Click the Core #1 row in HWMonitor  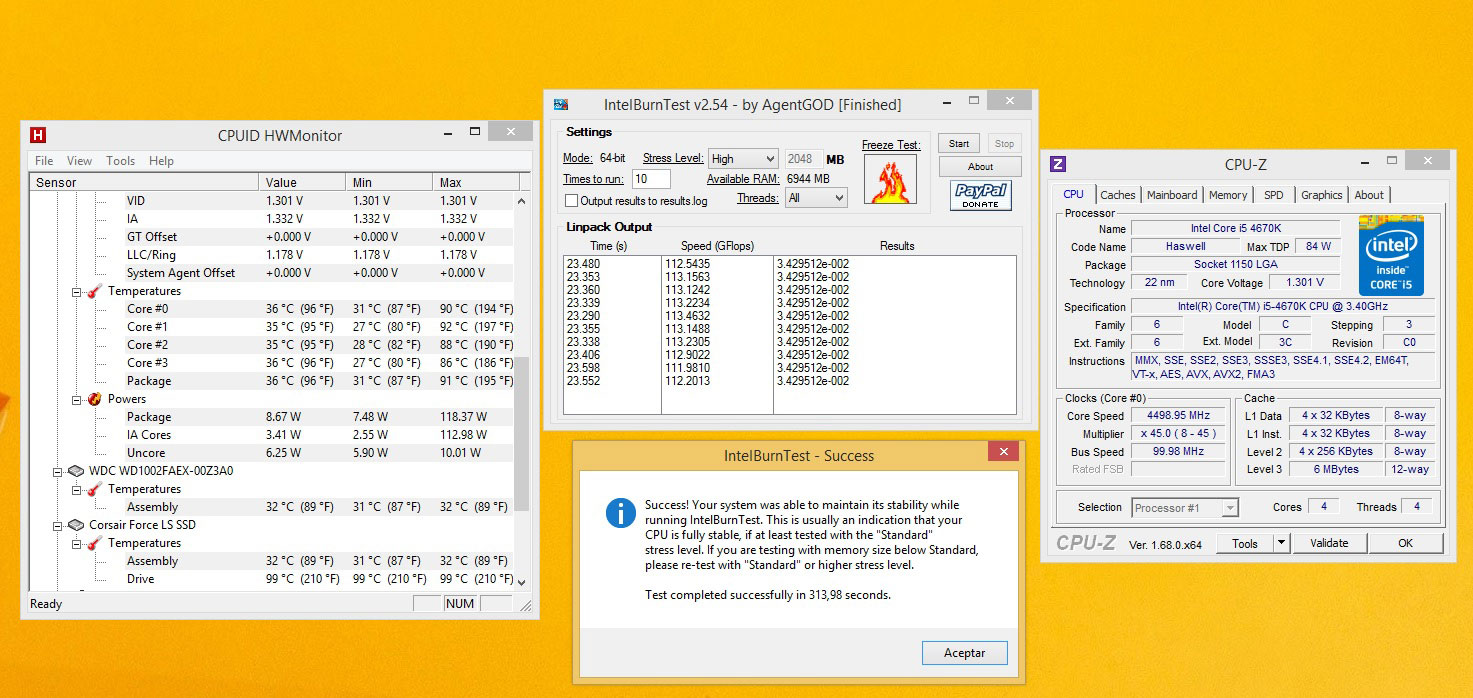tap(272, 327)
